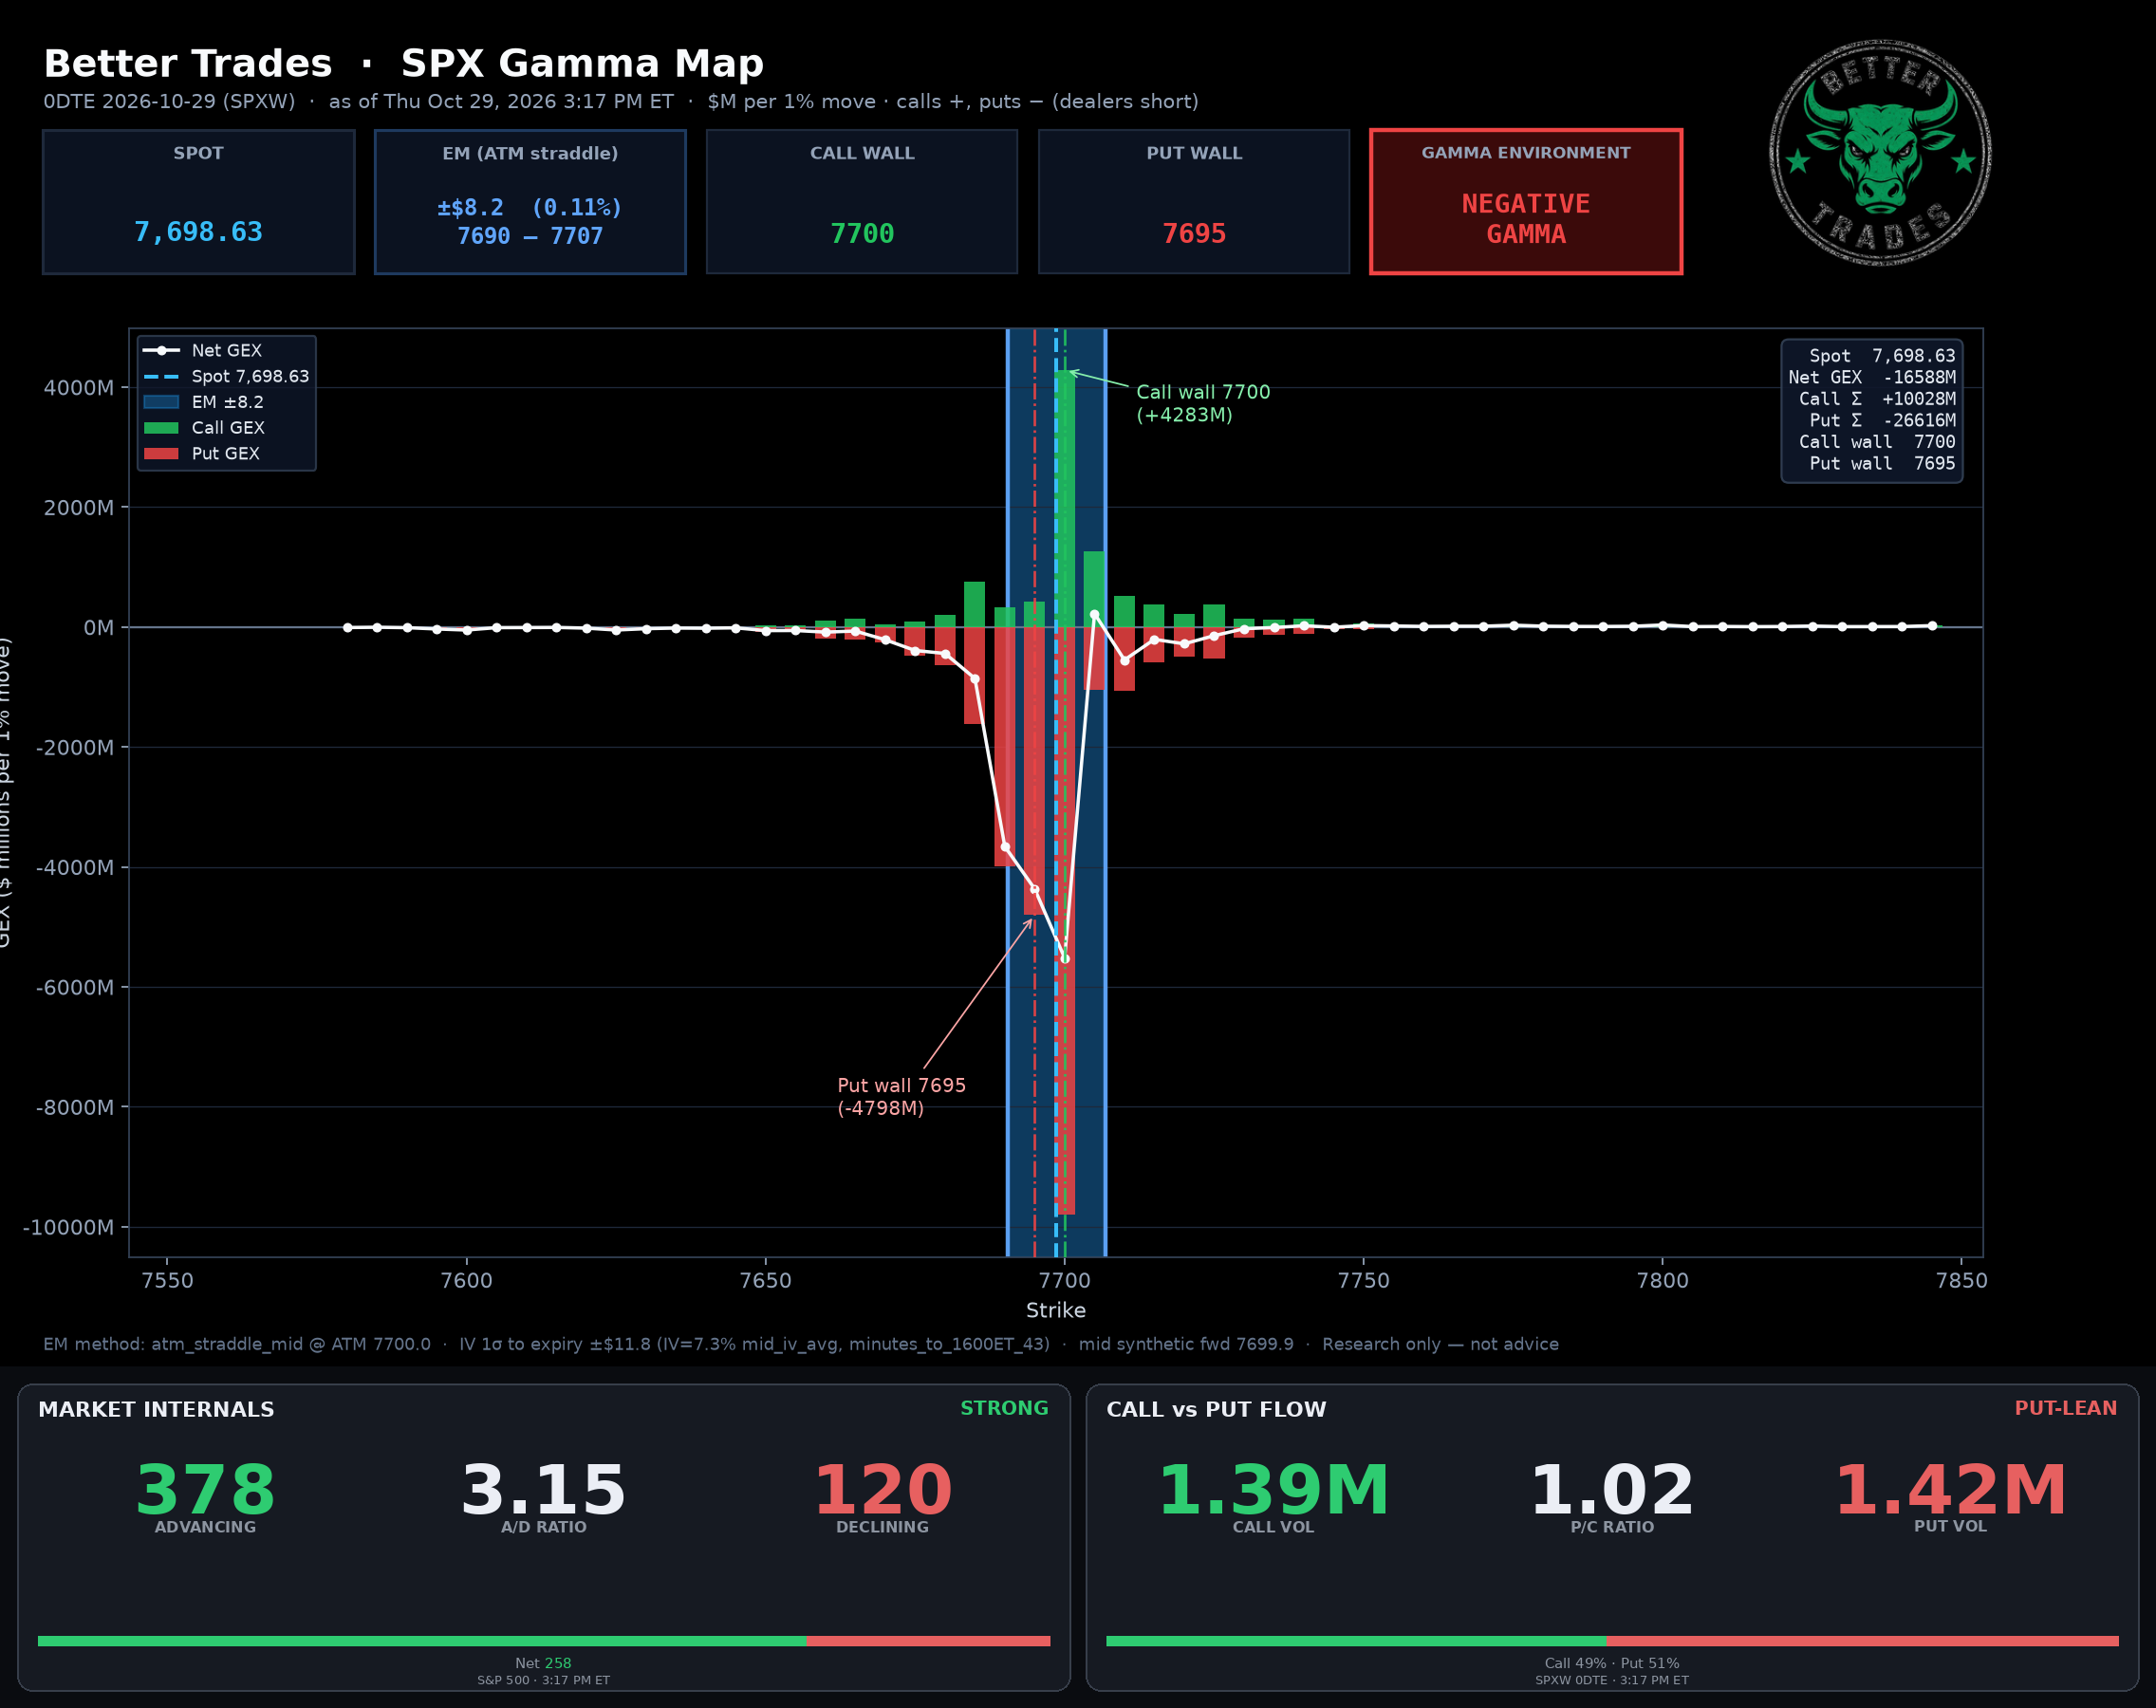Click the Call GEX green legend swatch

coord(161,428)
